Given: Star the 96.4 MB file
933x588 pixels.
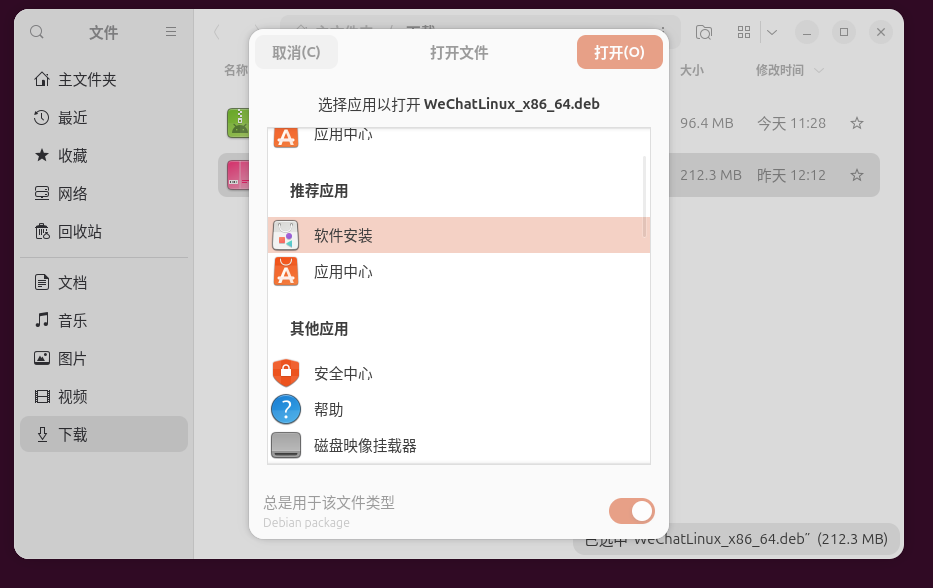Looking at the screenshot, I should tap(857, 123).
